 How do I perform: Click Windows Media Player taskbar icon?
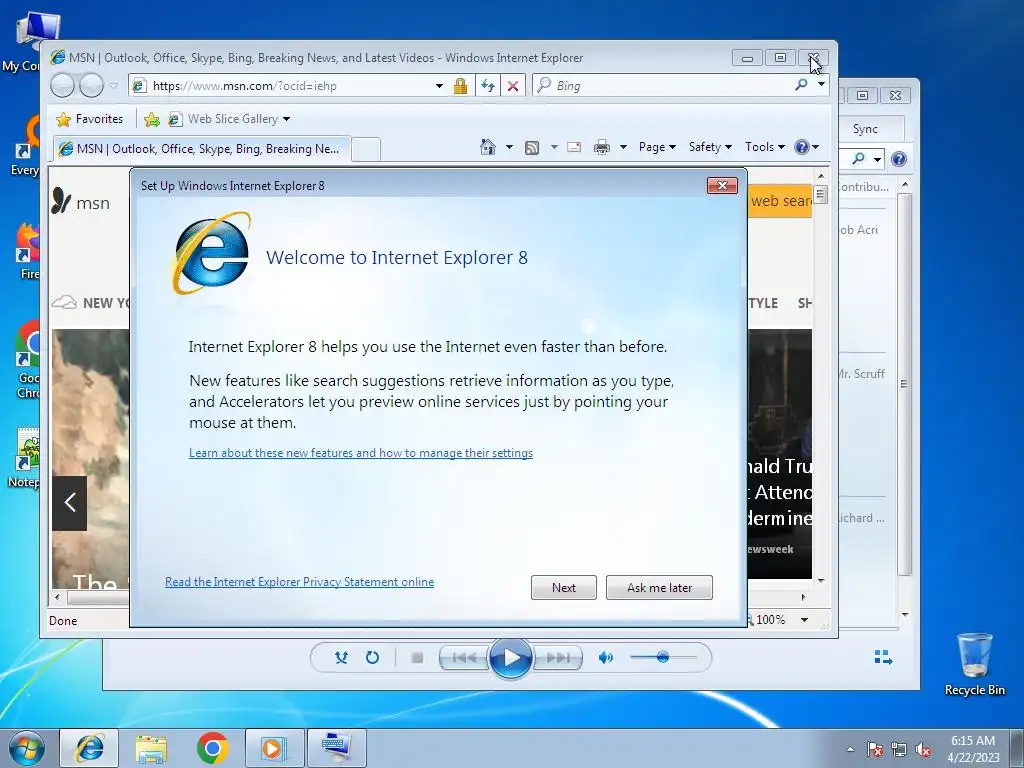274,748
